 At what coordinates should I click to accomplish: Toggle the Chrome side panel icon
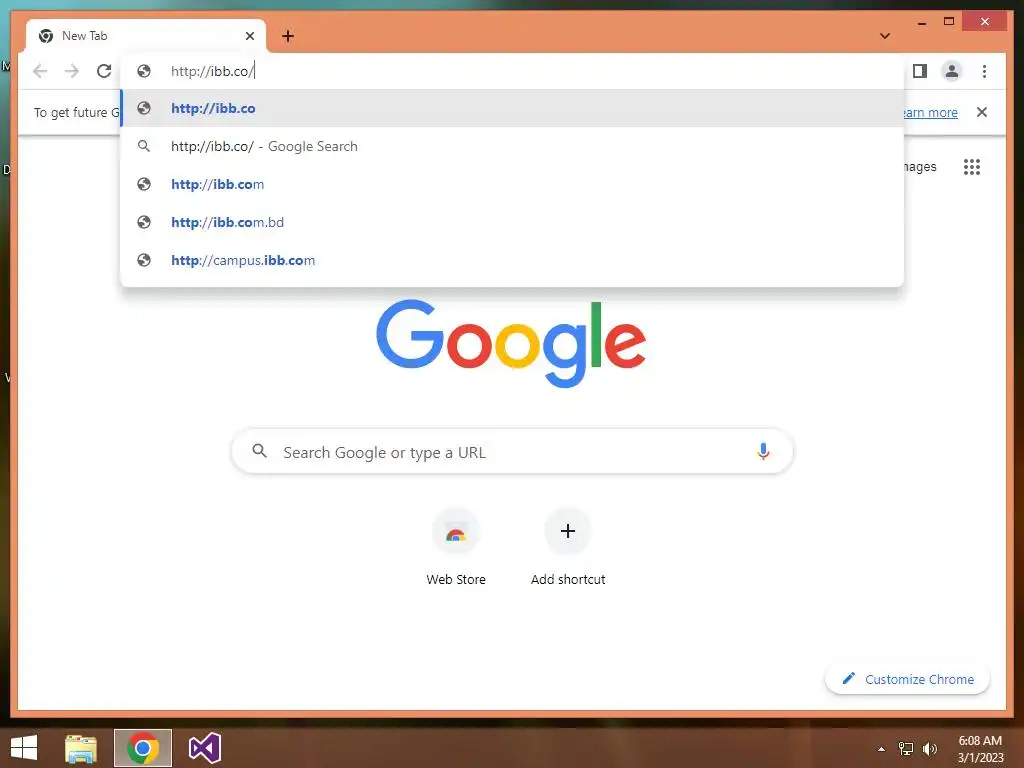[x=920, y=71]
